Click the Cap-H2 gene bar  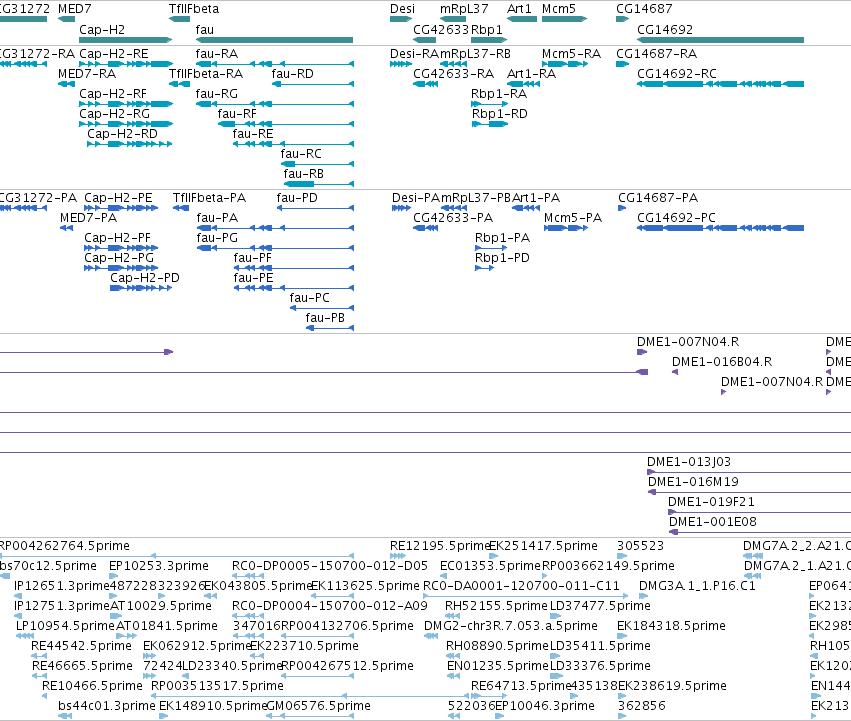[125, 40]
